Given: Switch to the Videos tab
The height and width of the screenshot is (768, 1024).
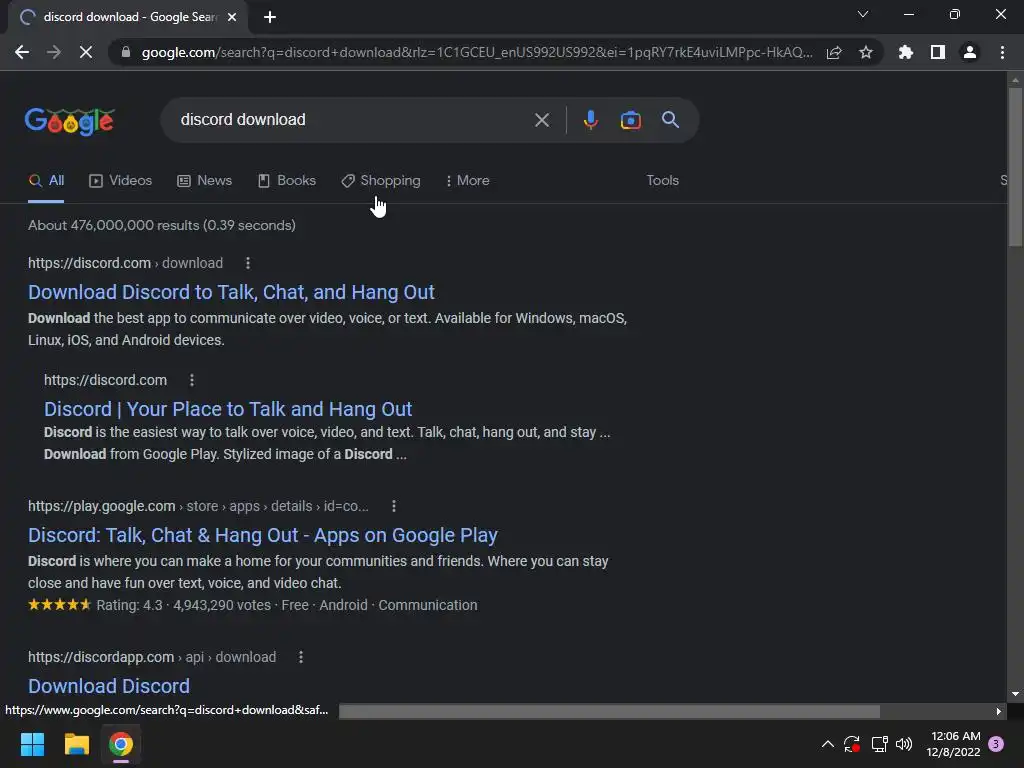Looking at the screenshot, I should [120, 181].
